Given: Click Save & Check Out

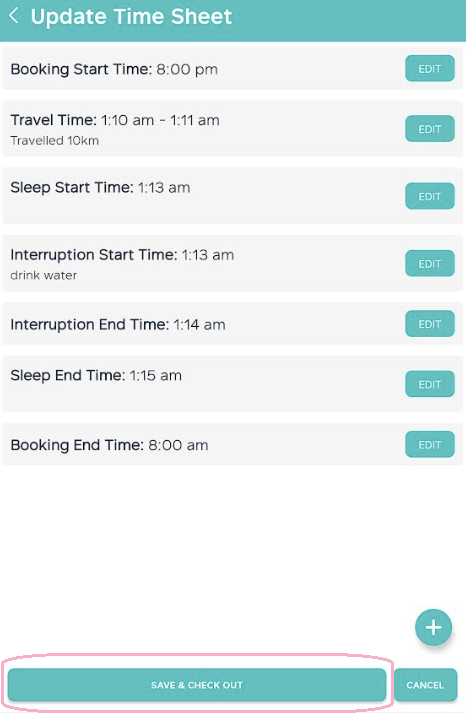Looking at the screenshot, I should click(x=197, y=685).
